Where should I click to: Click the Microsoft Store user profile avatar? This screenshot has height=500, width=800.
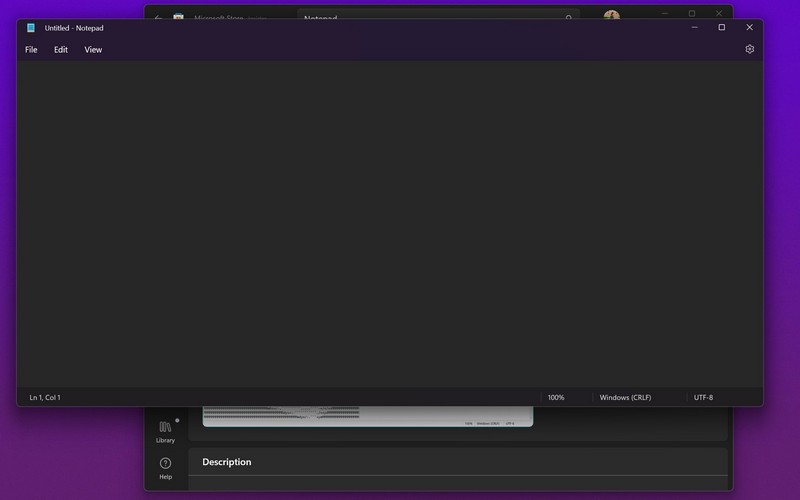[611, 15]
